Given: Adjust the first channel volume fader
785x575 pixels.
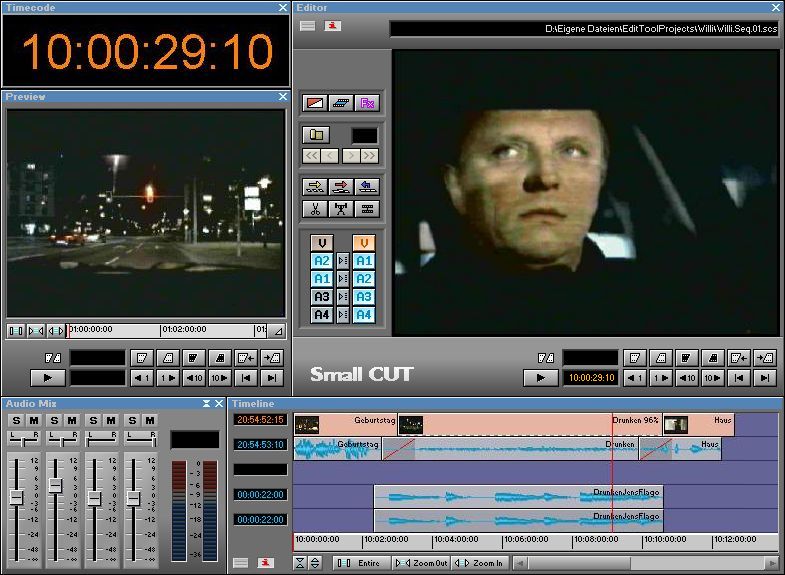Looking at the screenshot, I should 17,497.
